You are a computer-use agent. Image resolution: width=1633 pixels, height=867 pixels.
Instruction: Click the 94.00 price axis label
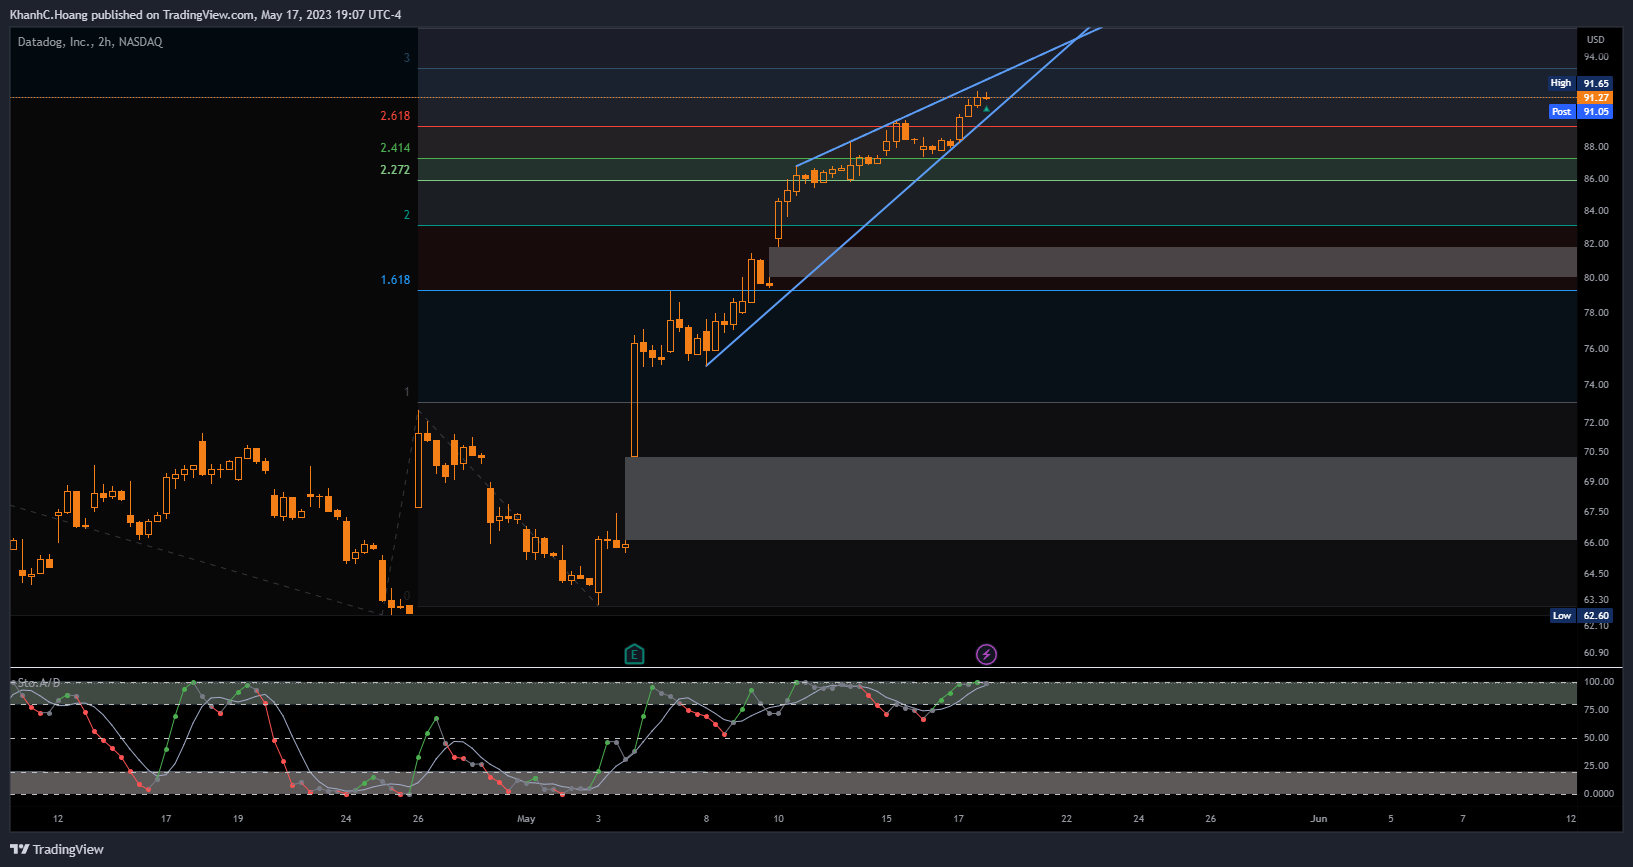[x=1596, y=57]
